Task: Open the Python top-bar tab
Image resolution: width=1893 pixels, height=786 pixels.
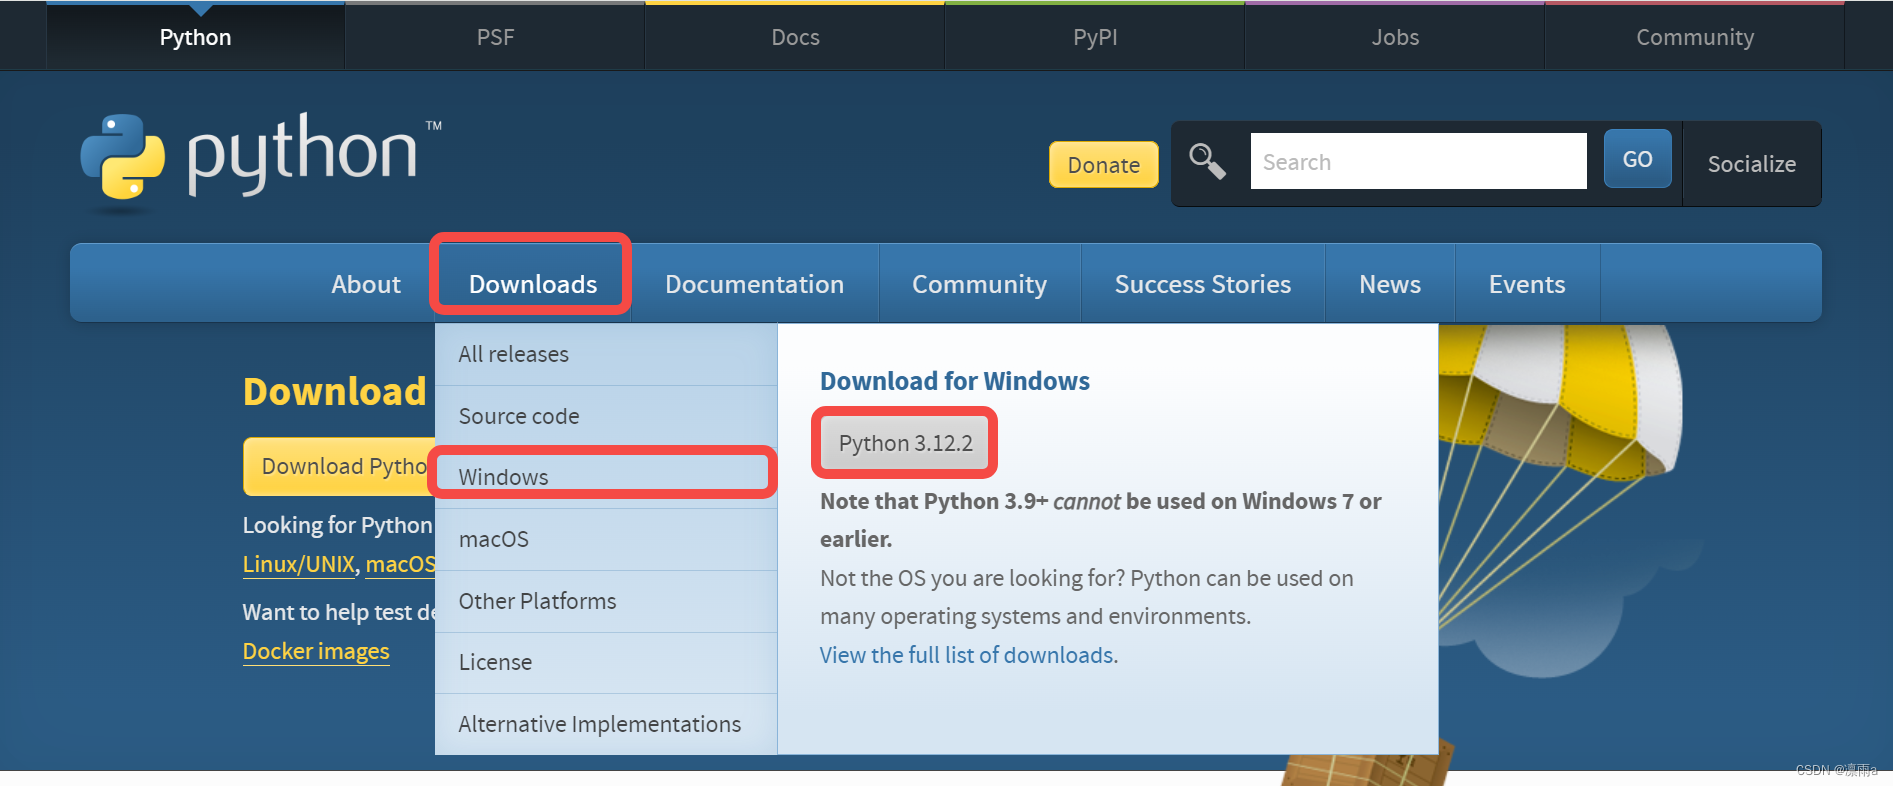Action: 195,37
